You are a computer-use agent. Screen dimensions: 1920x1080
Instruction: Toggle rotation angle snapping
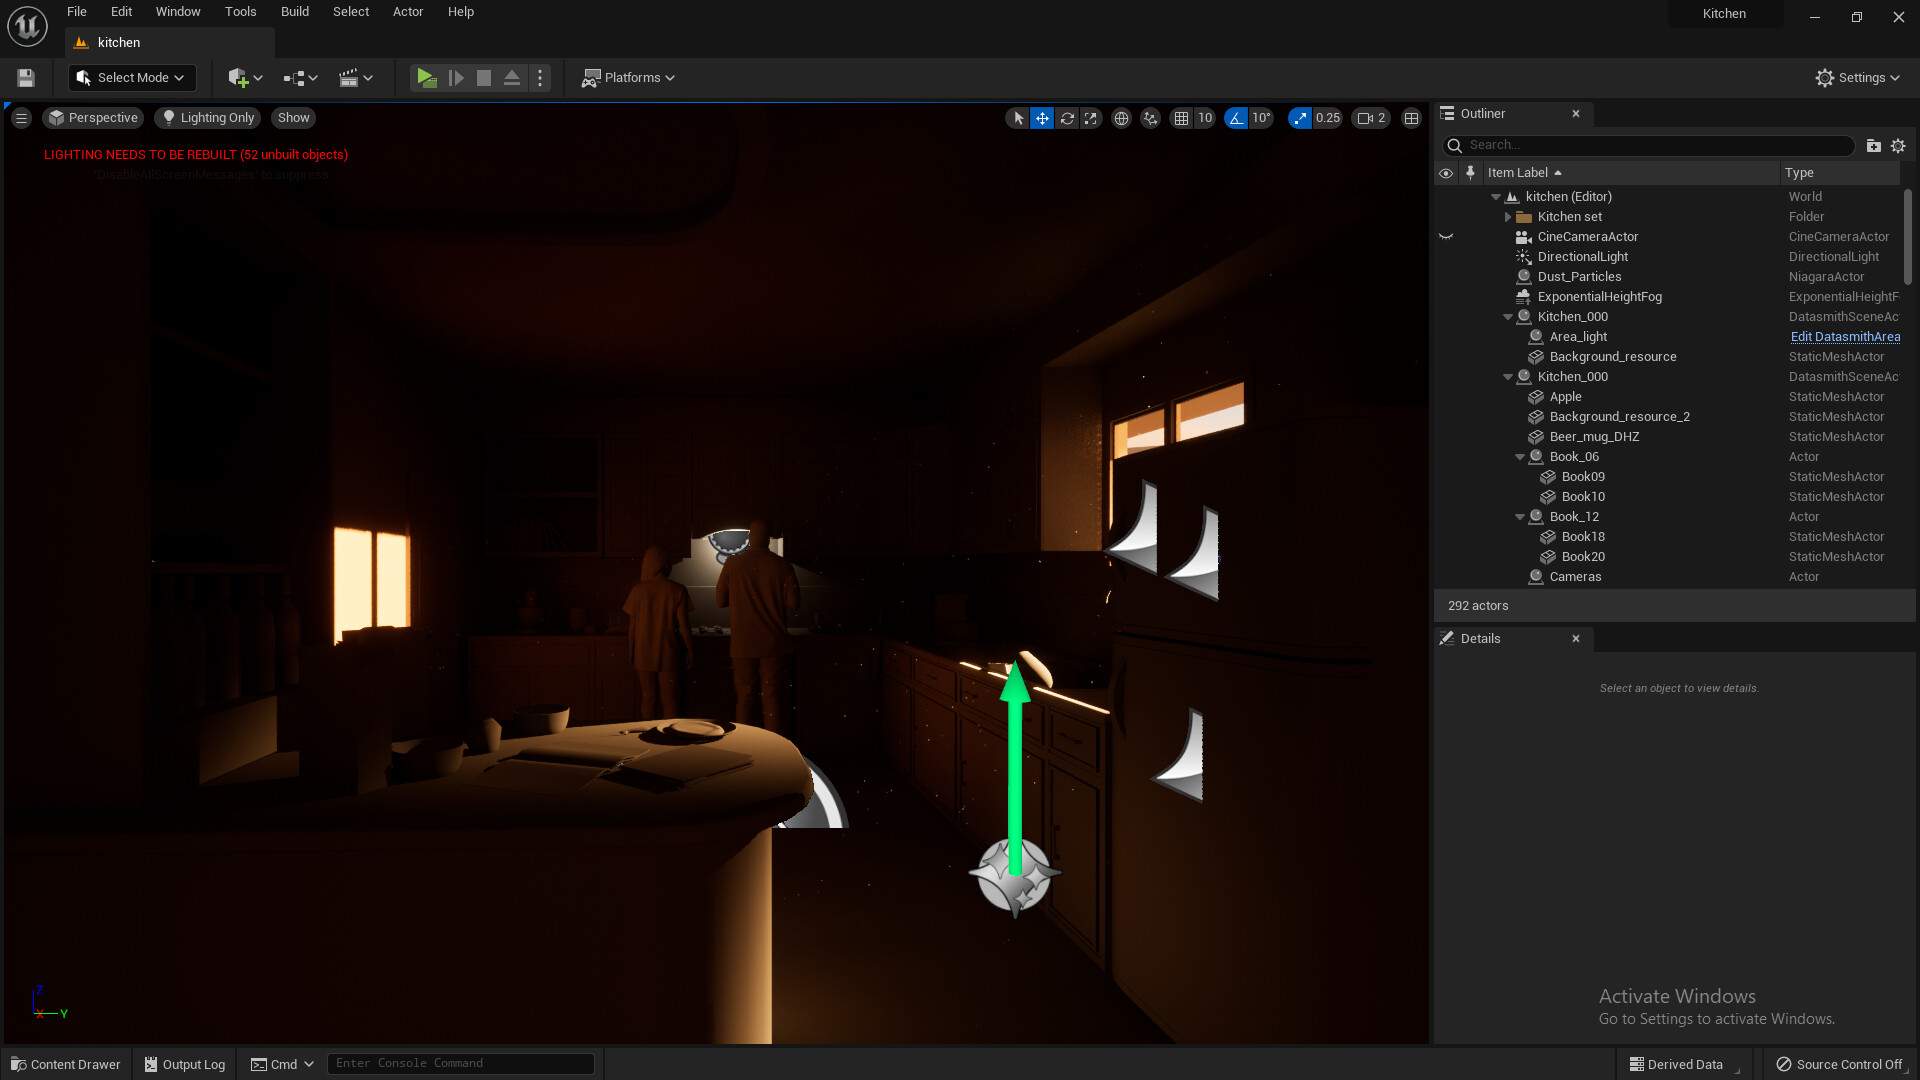pos(1237,118)
